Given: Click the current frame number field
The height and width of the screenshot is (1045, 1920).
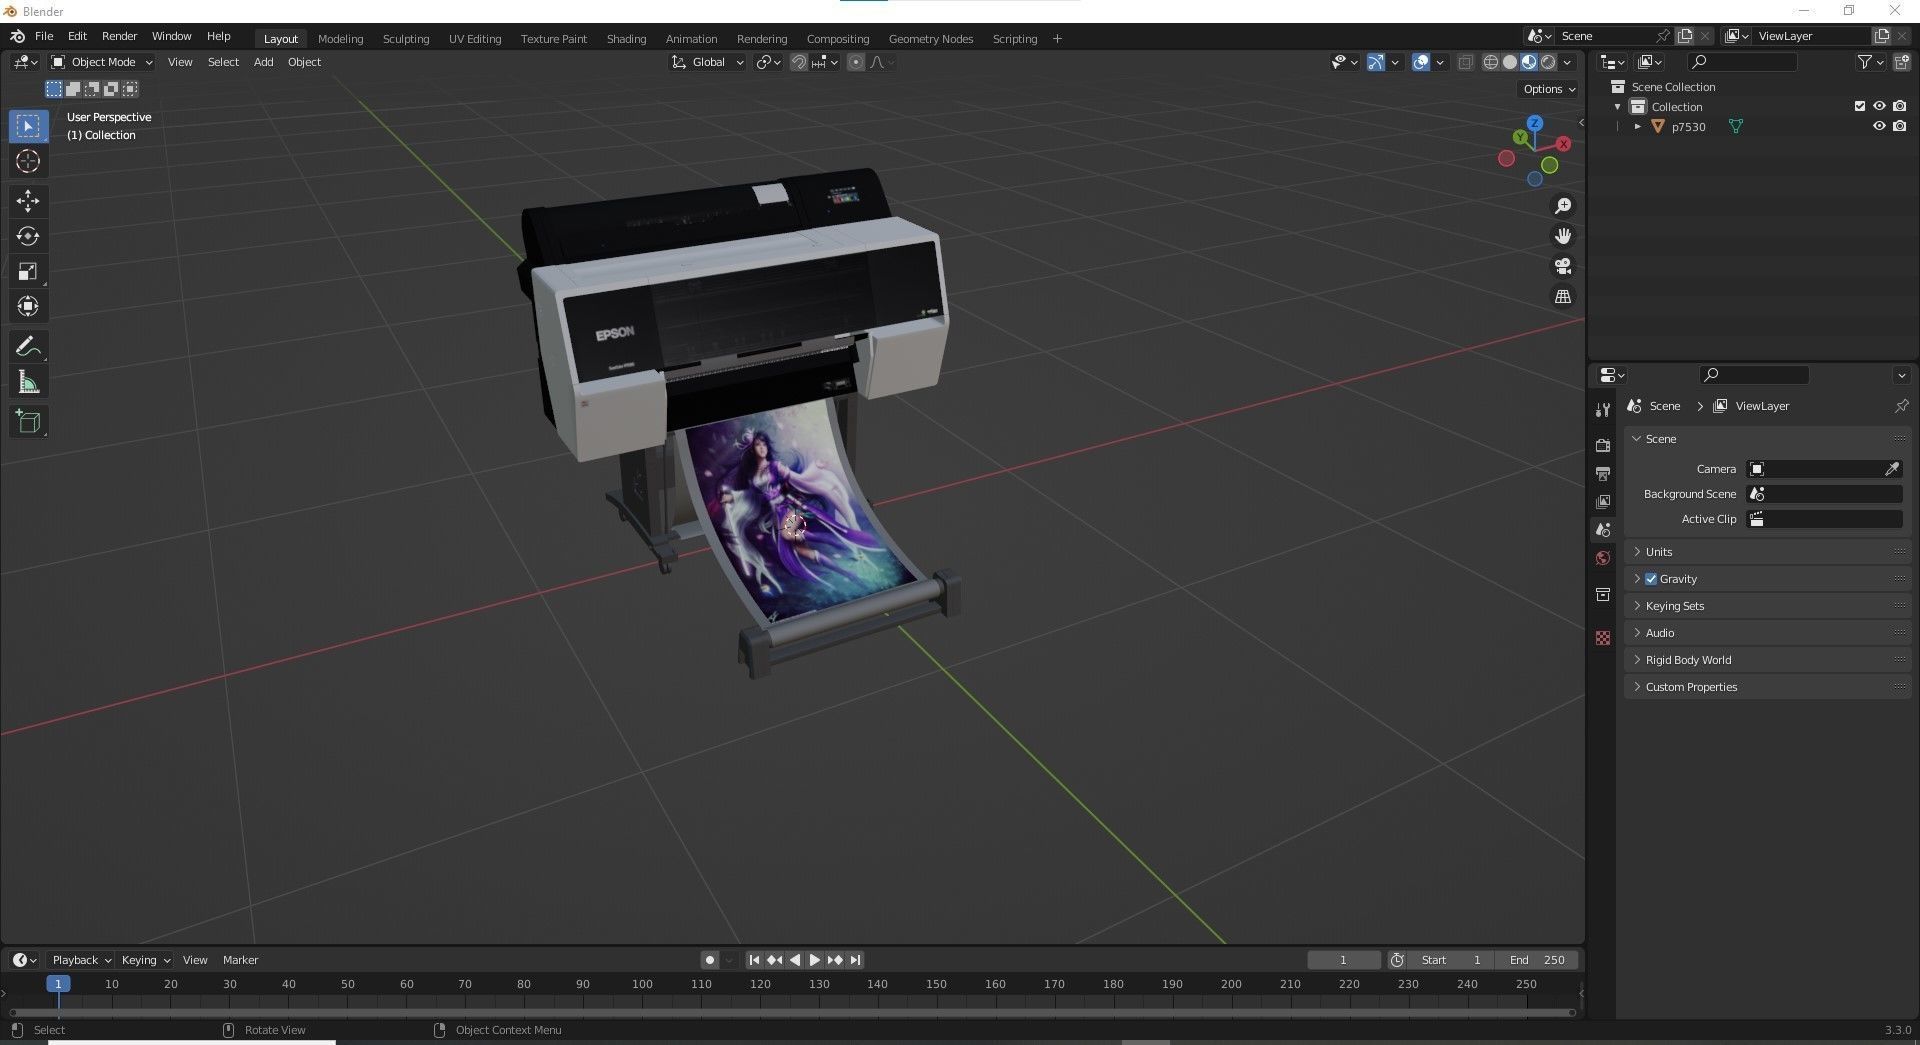Looking at the screenshot, I should (x=1343, y=960).
